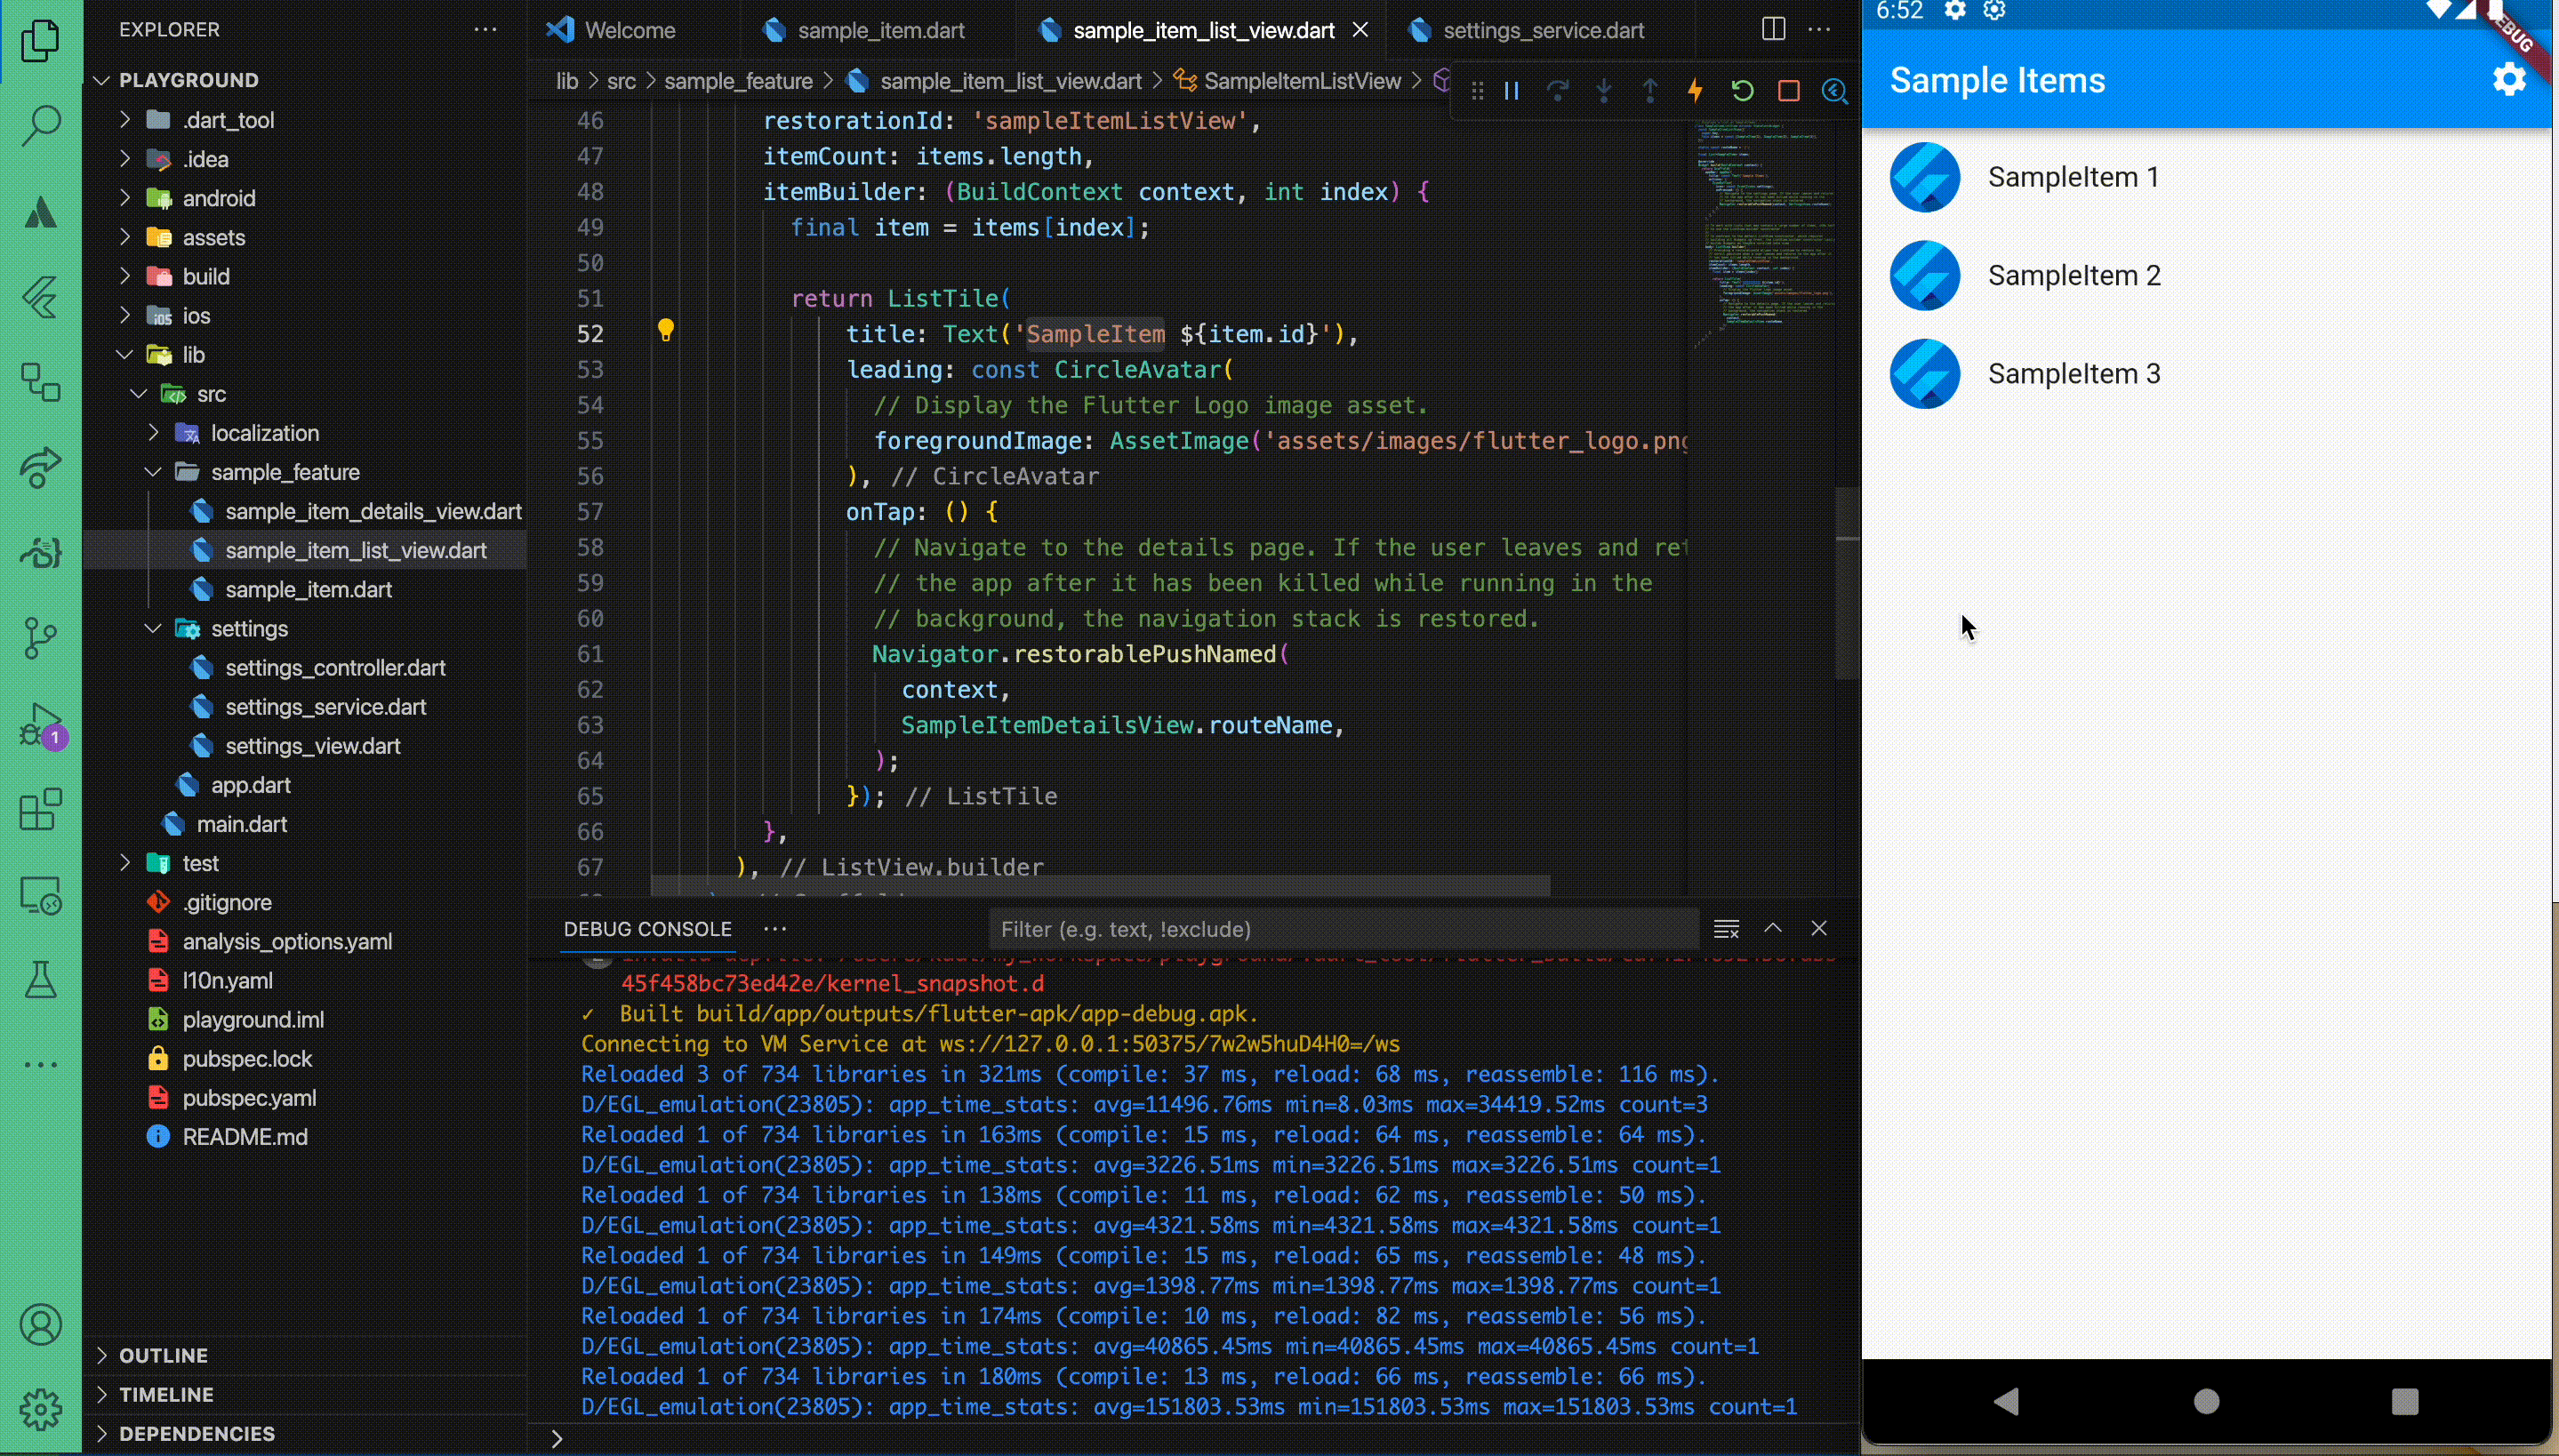
Task: Open Source Control in activity bar
Action: 41,637
